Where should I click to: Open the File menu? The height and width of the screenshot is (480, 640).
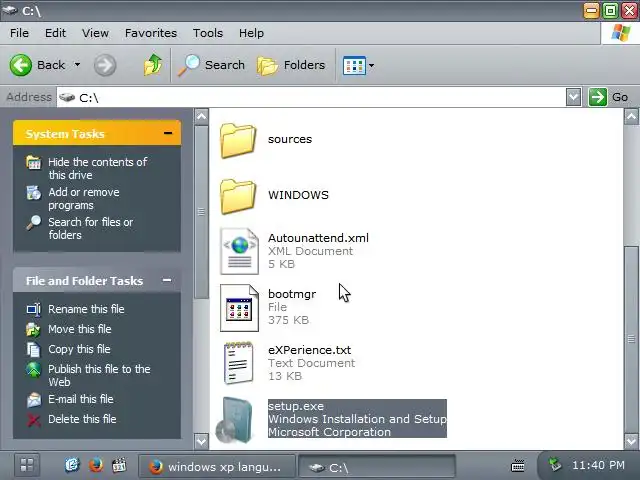click(x=19, y=33)
